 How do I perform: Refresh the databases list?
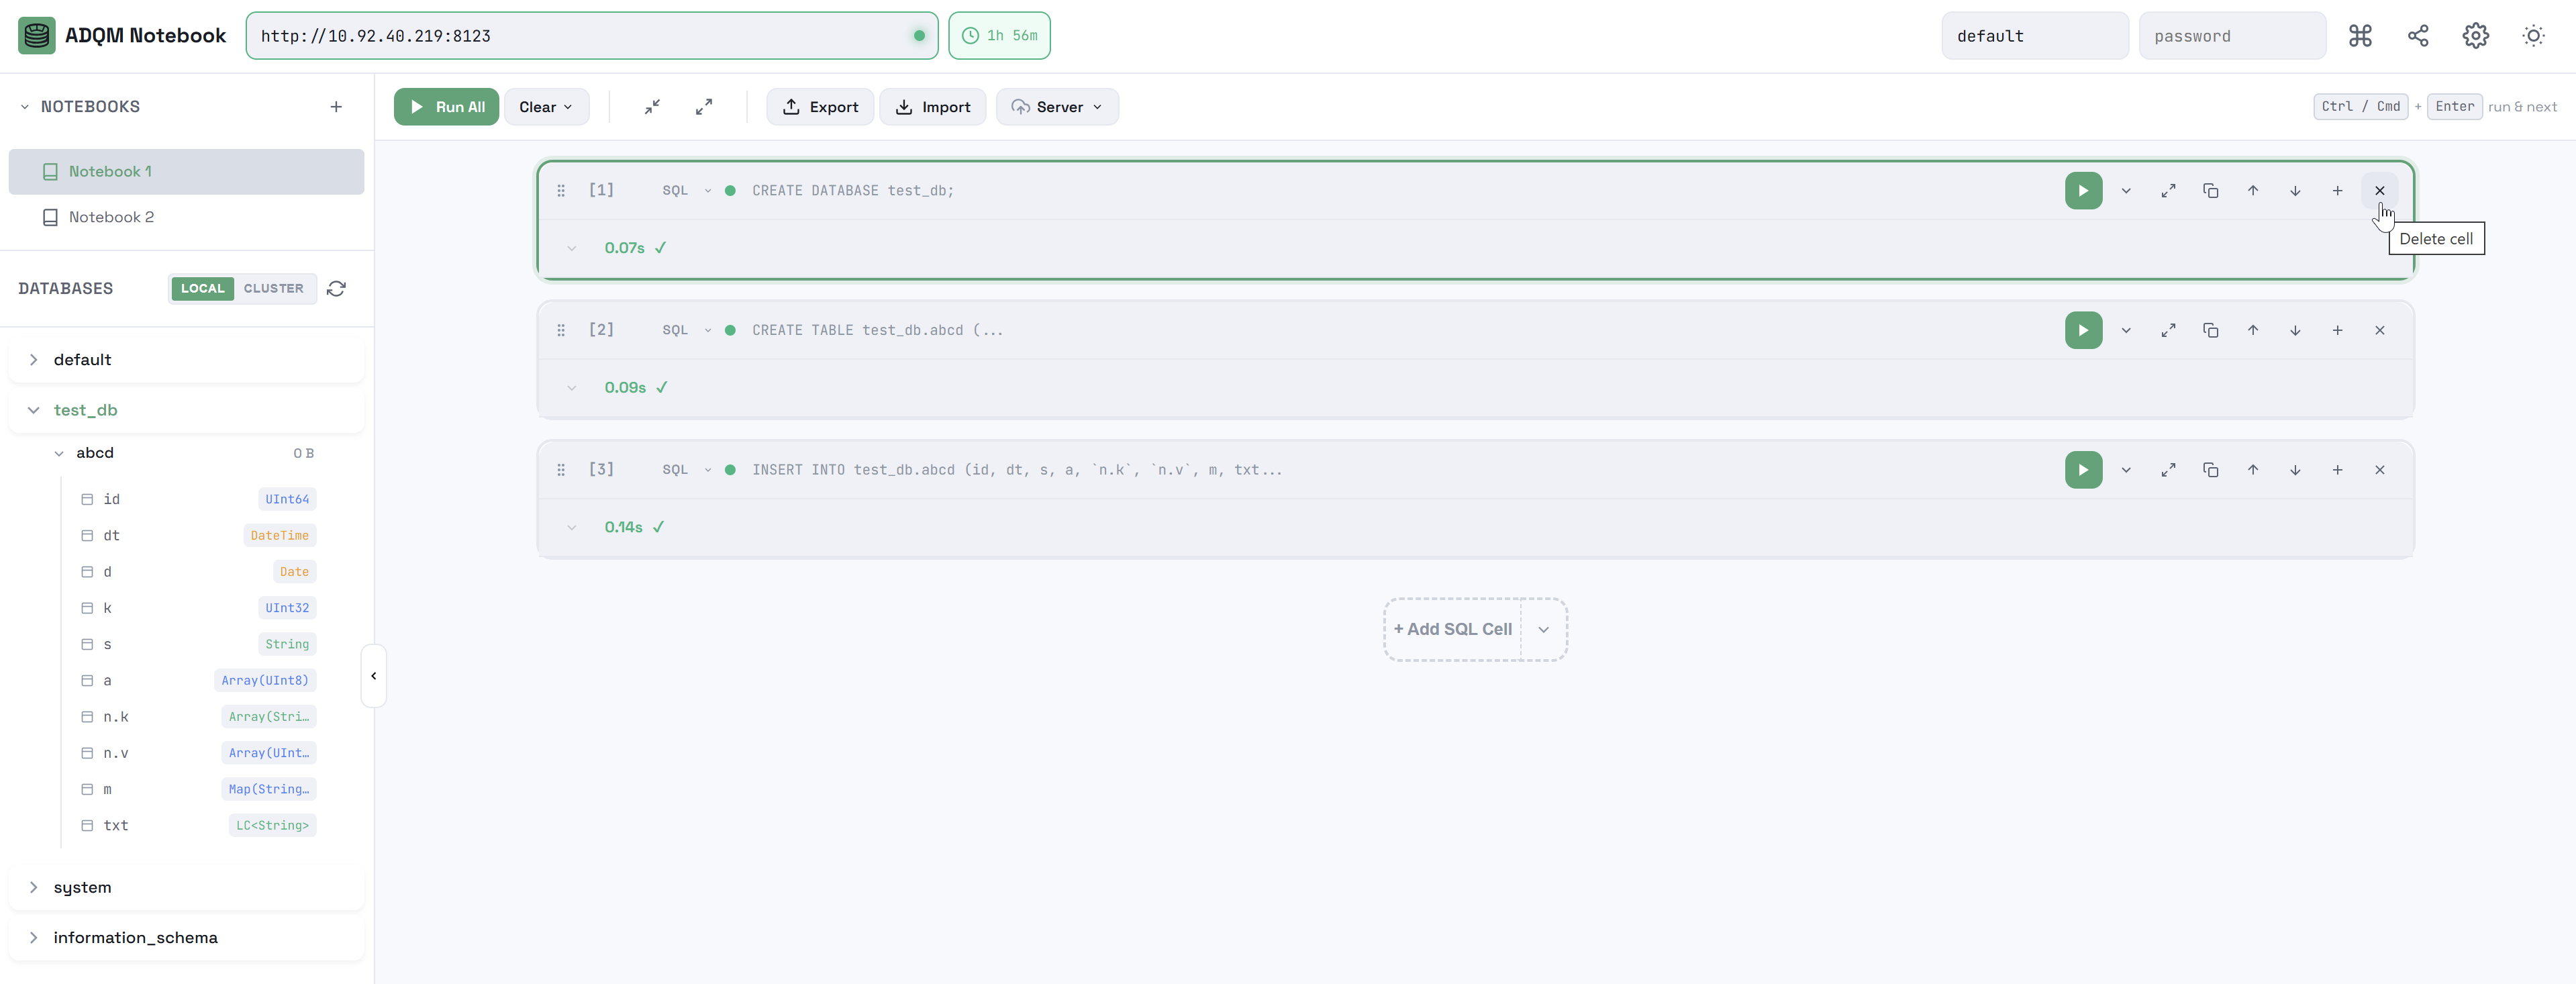point(336,288)
